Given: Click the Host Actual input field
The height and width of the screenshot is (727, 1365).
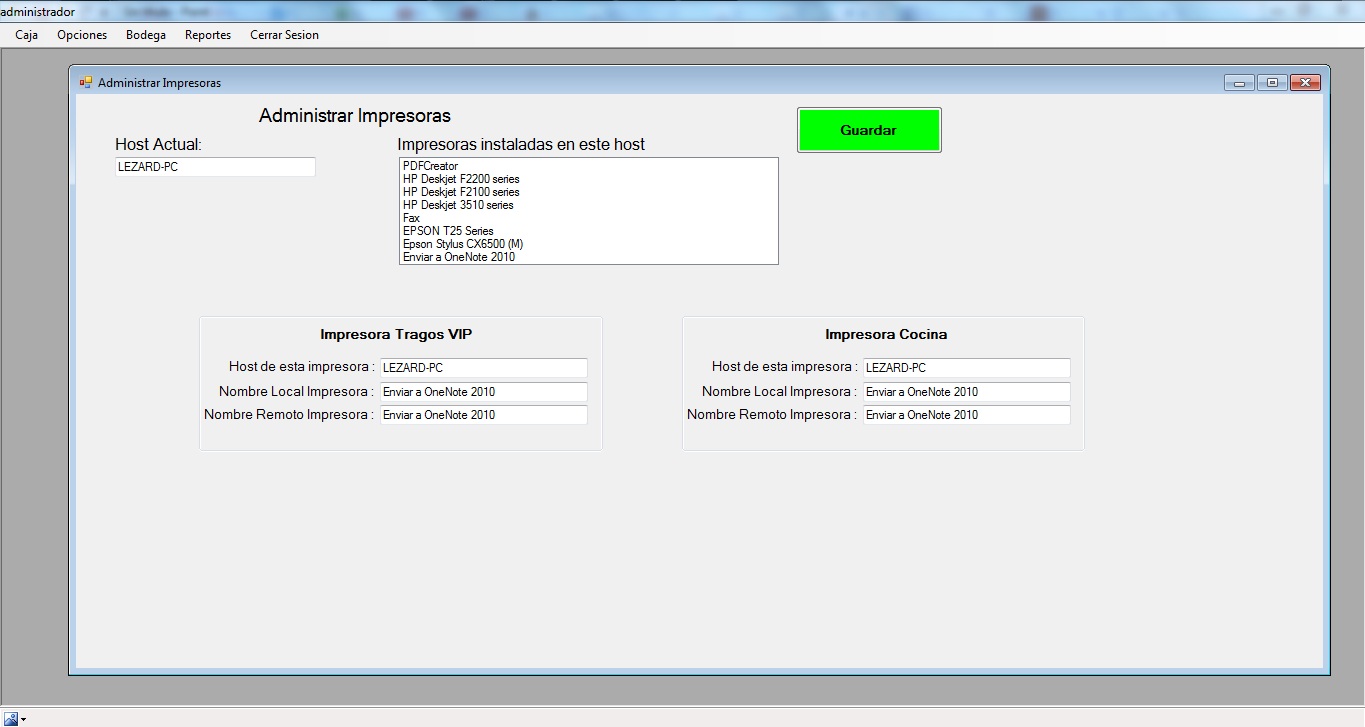Looking at the screenshot, I should [215, 167].
